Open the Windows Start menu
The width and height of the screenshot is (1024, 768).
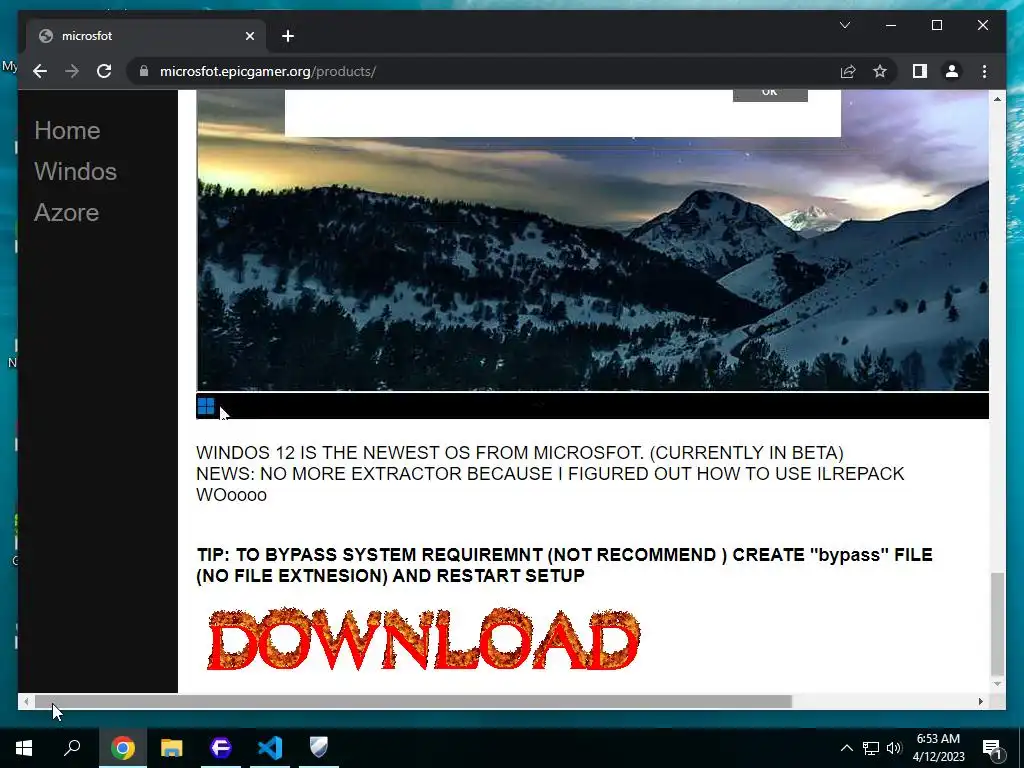[24, 748]
